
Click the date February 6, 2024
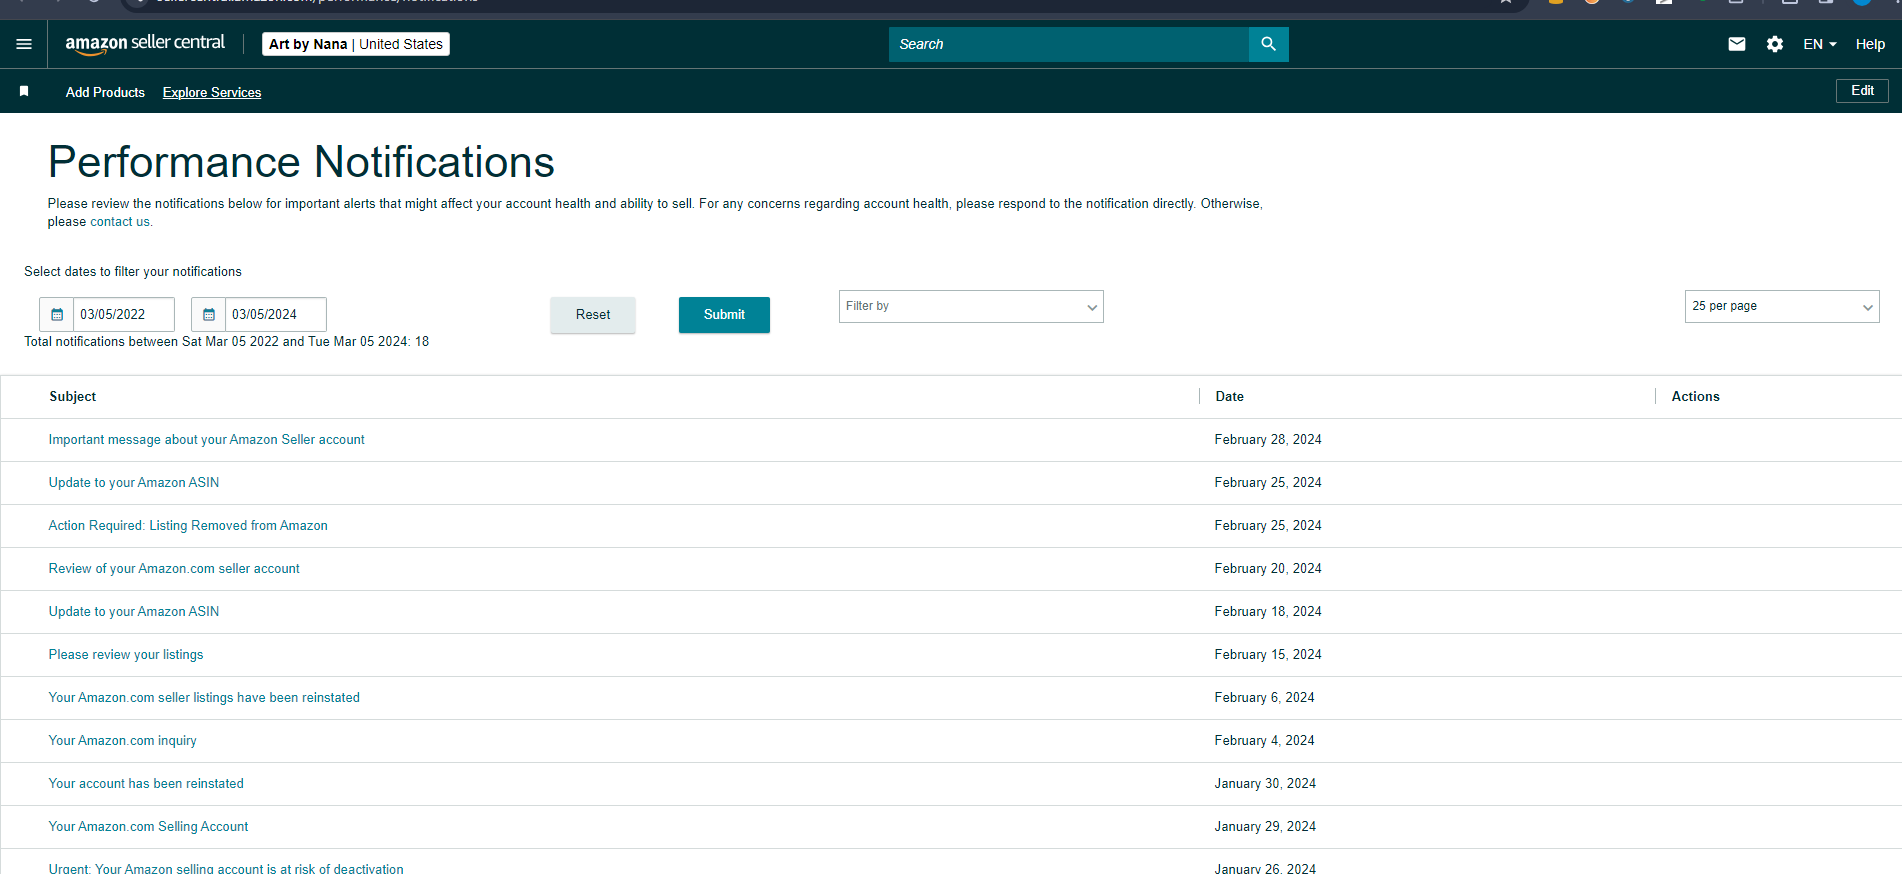pyautogui.click(x=1265, y=698)
